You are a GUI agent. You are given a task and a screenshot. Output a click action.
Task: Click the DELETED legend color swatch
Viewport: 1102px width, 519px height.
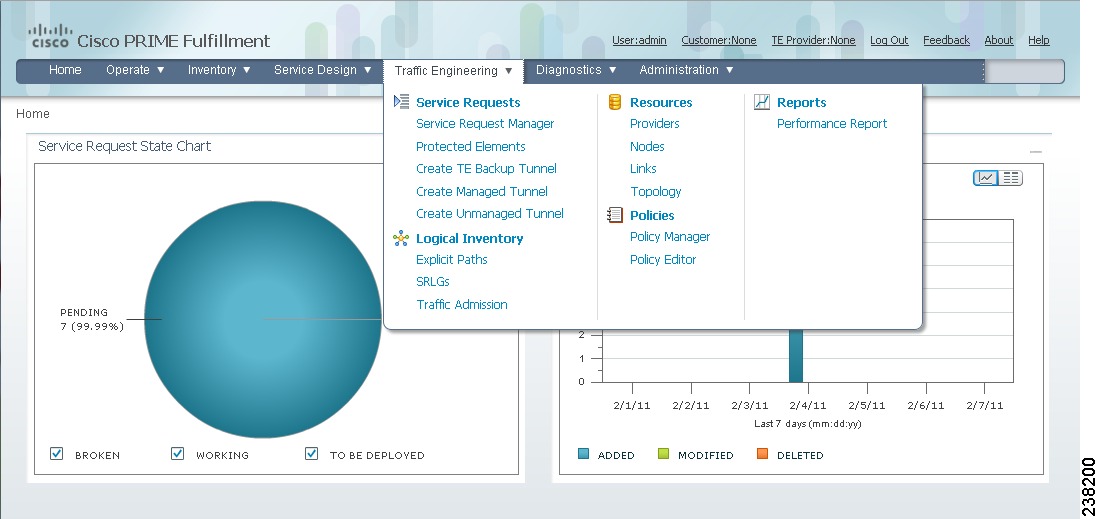[x=763, y=454]
